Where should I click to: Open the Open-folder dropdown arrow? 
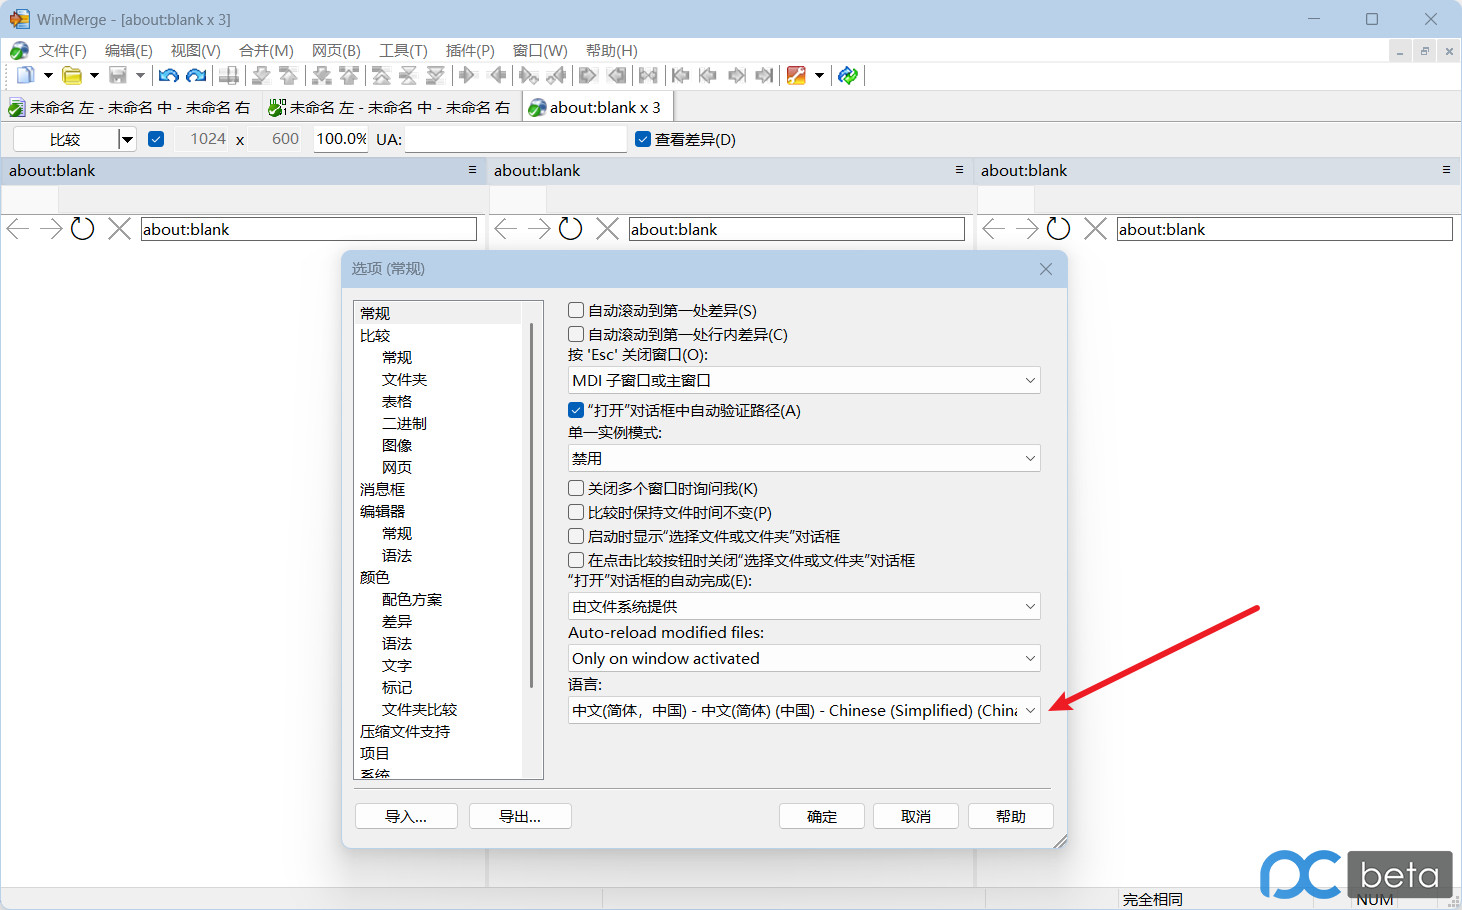coord(94,75)
